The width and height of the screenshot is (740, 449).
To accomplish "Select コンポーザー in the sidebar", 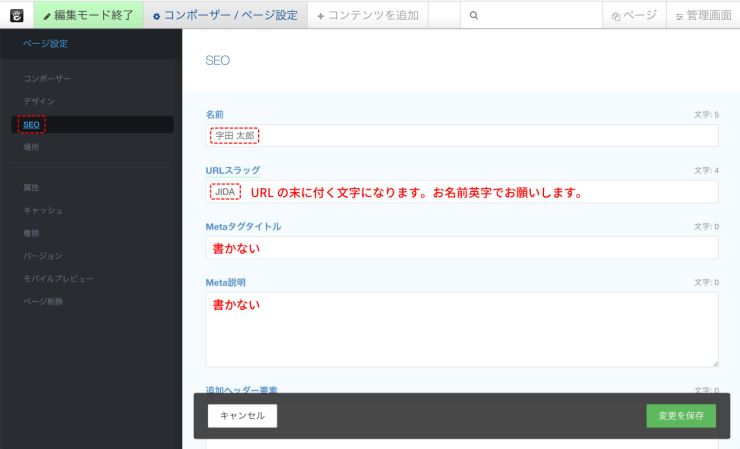I will coord(47,78).
